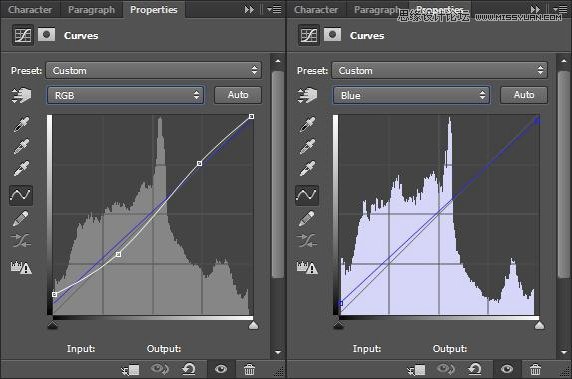The width and height of the screenshot is (572, 379).
Task: Delete the adjustment layer using left trash icon
Action: tap(250, 370)
